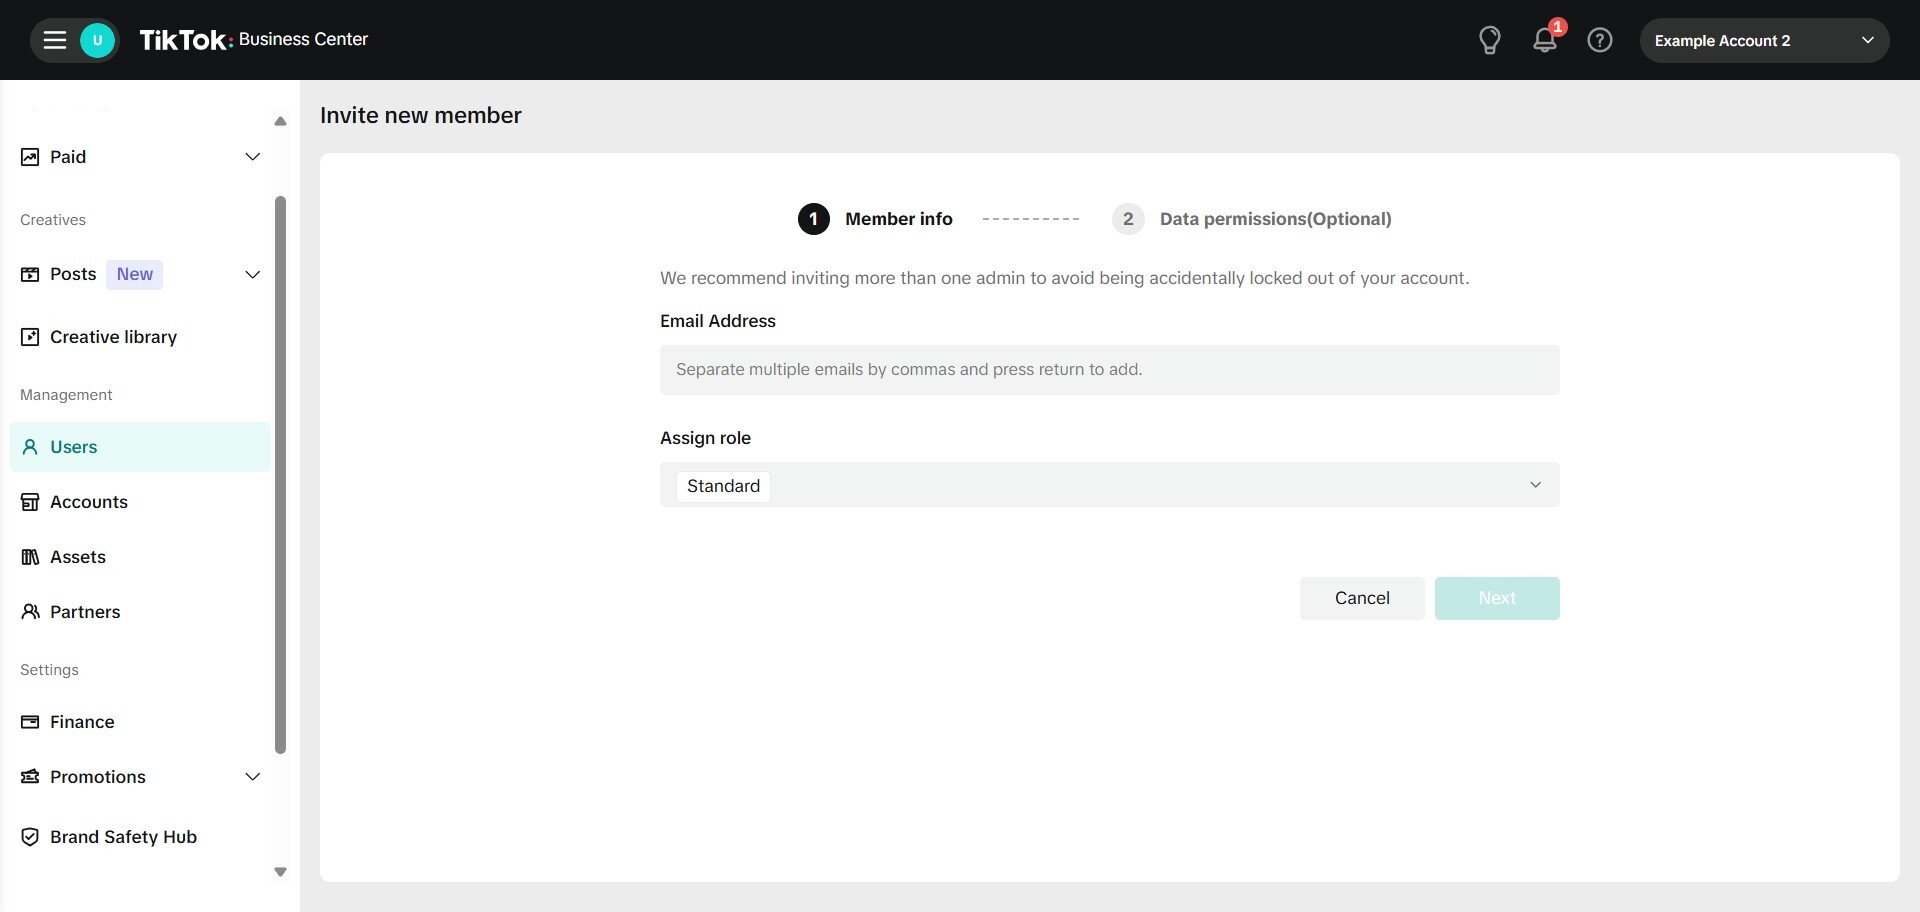This screenshot has width=1920, height=912.
Task: Click the user avatar in header
Action: point(97,40)
